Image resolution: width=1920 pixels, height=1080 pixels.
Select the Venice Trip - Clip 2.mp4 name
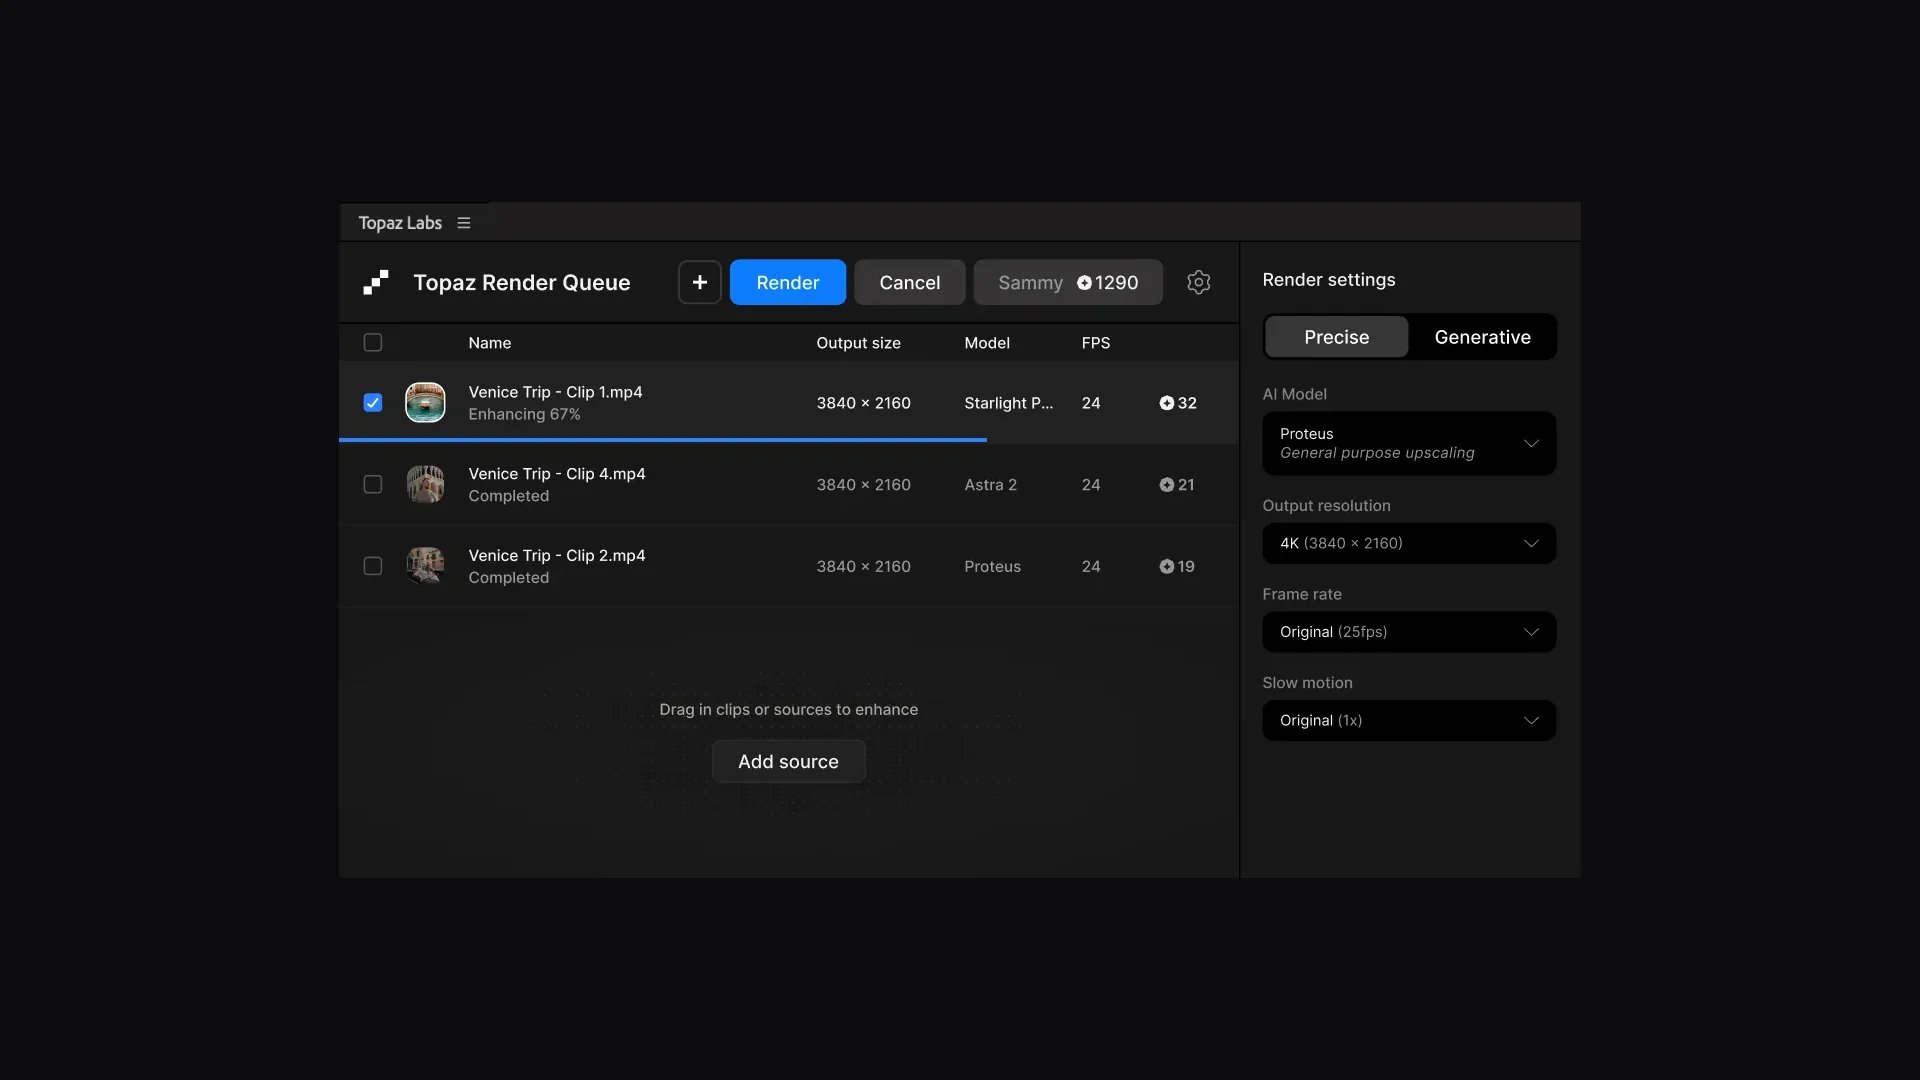click(x=557, y=556)
